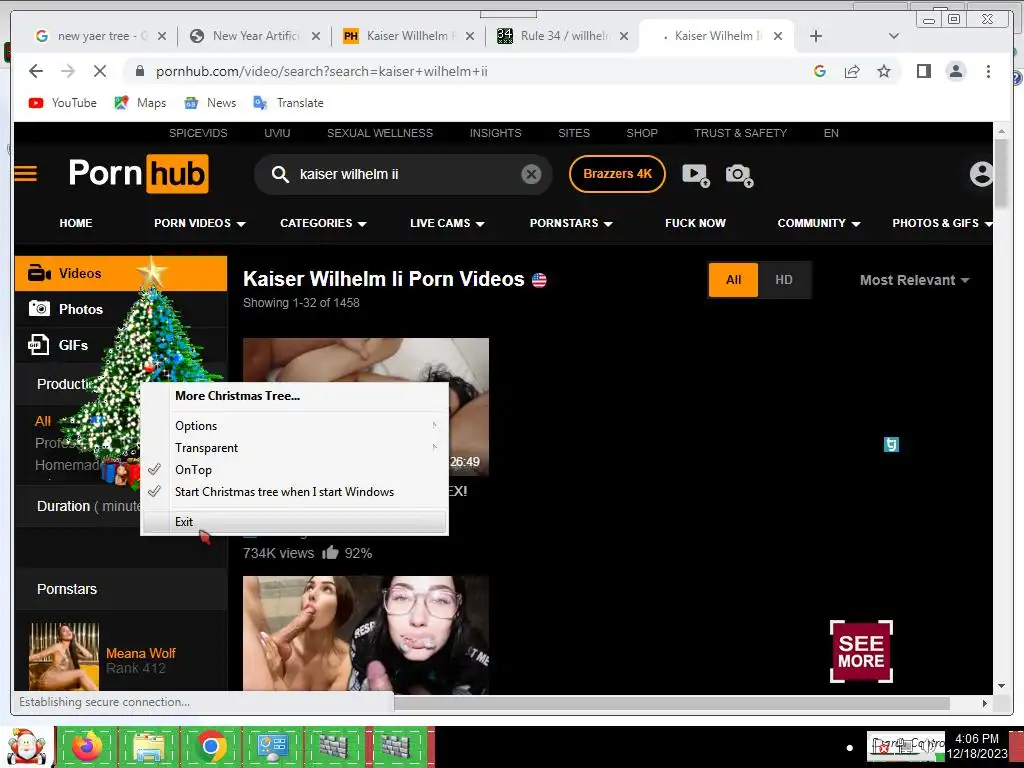Open the tab search chevron in the tab strip

click(894, 36)
